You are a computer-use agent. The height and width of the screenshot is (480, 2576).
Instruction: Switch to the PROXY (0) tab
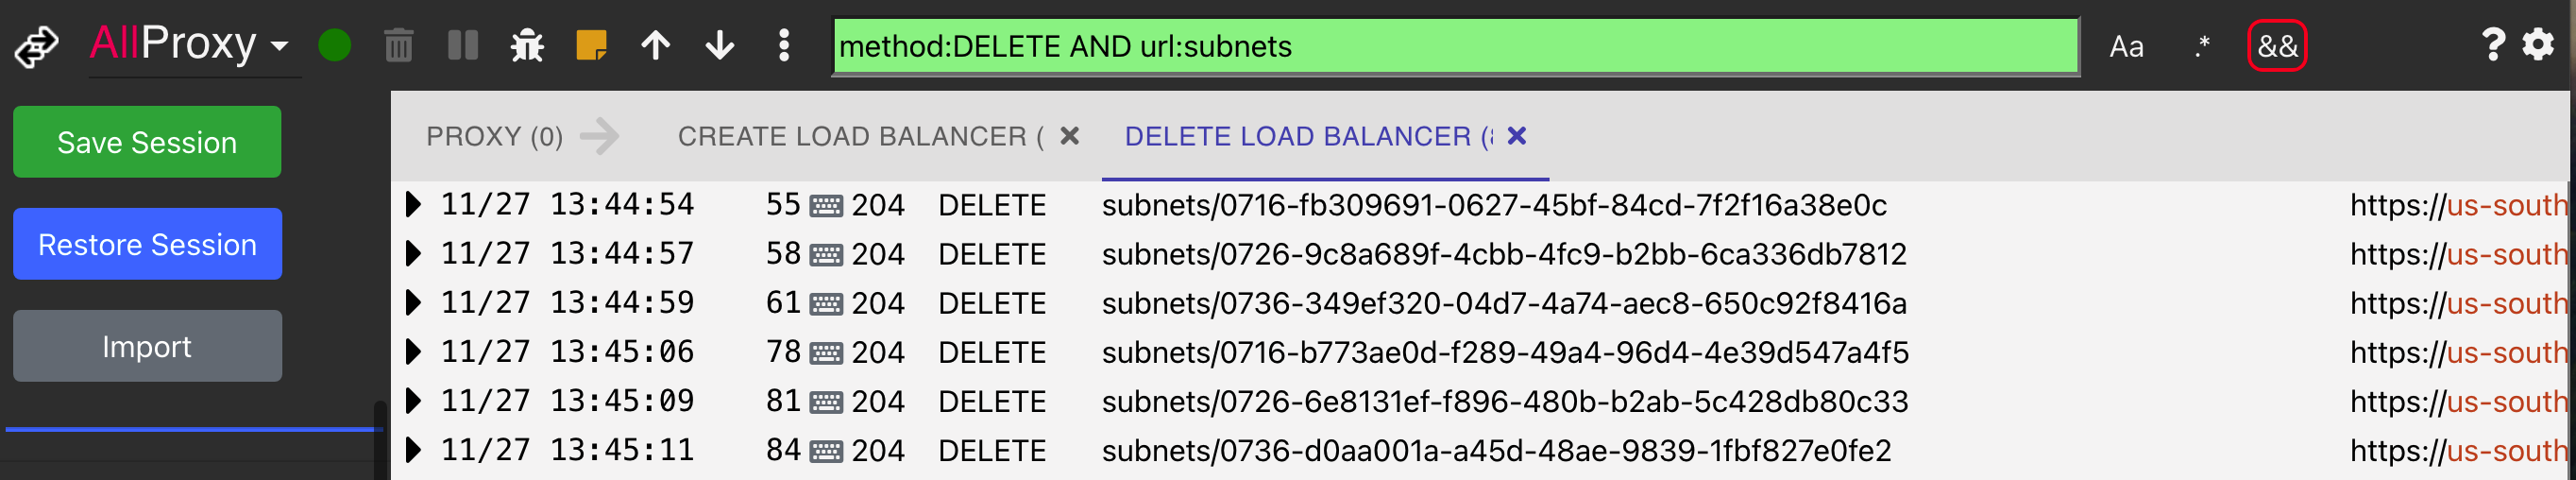click(x=494, y=136)
